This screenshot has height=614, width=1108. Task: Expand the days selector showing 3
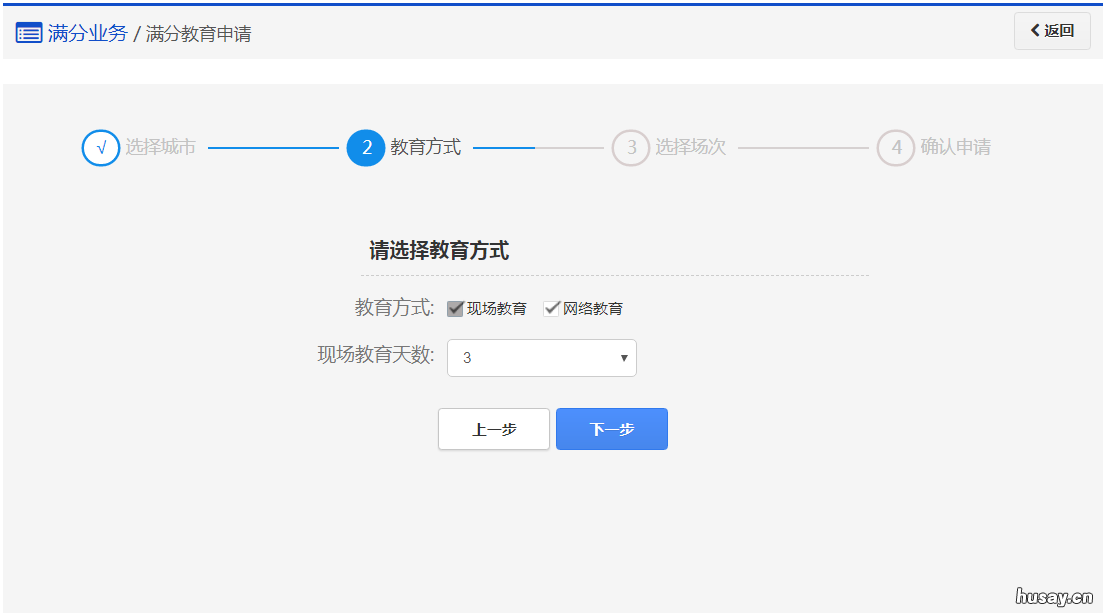pyautogui.click(x=541, y=358)
